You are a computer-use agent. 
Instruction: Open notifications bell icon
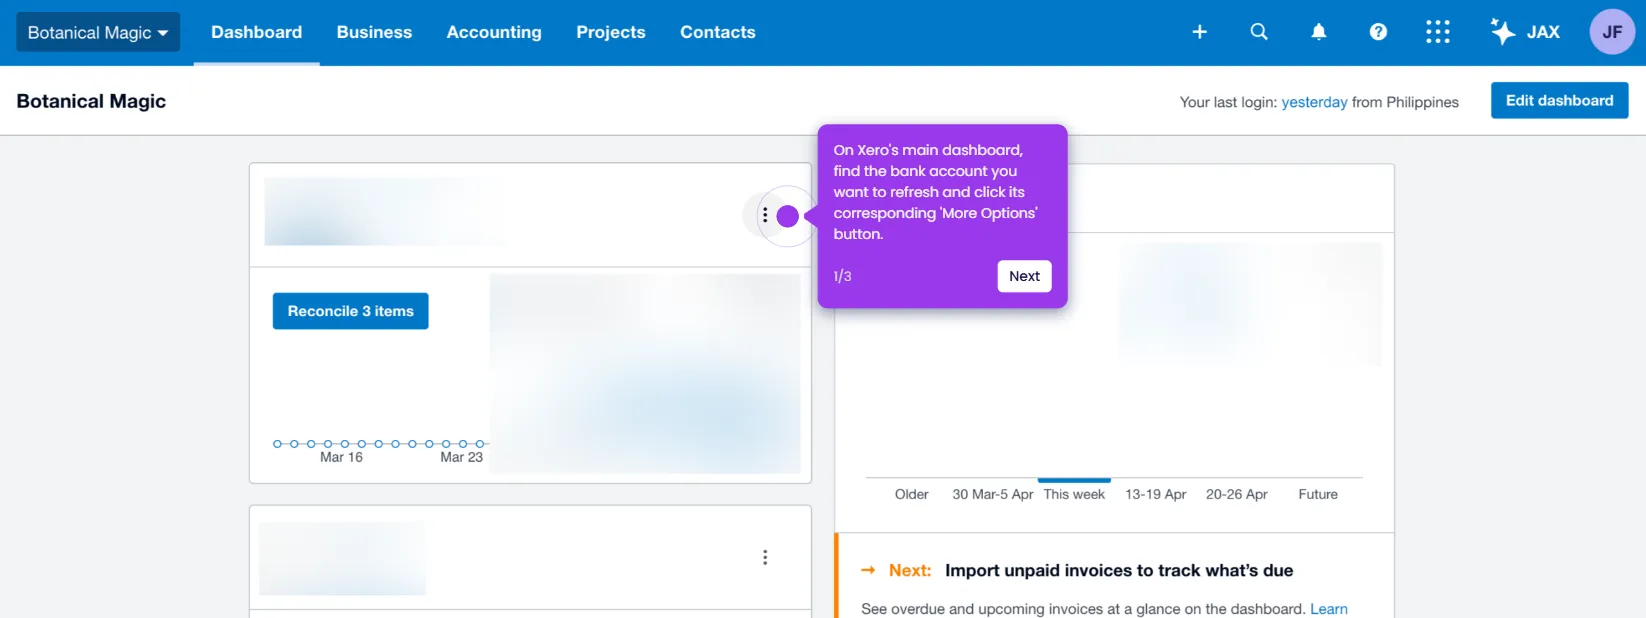pyautogui.click(x=1319, y=32)
